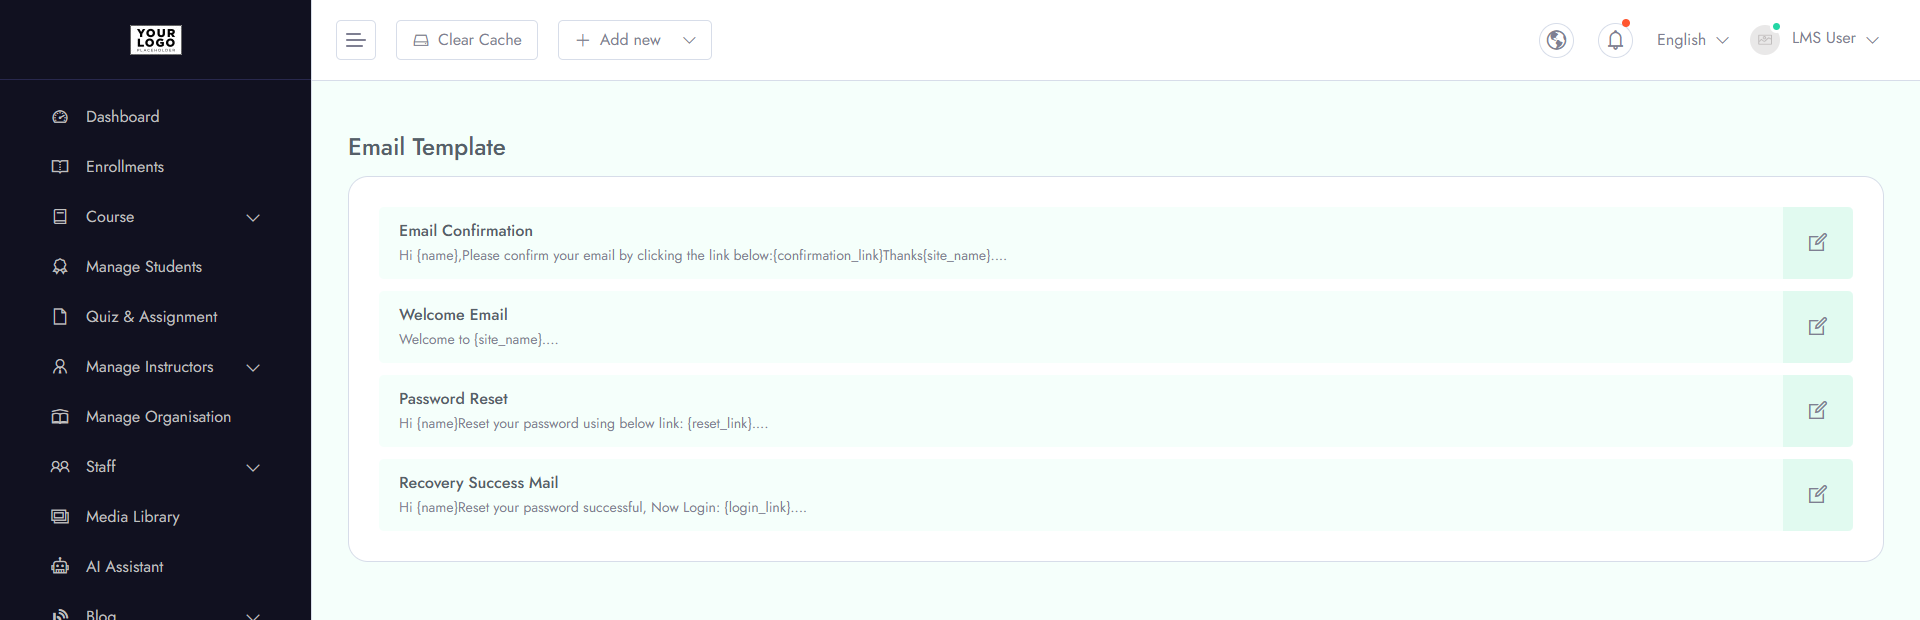
Task: Click the Dashboard gauge icon
Action: (x=60, y=117)
